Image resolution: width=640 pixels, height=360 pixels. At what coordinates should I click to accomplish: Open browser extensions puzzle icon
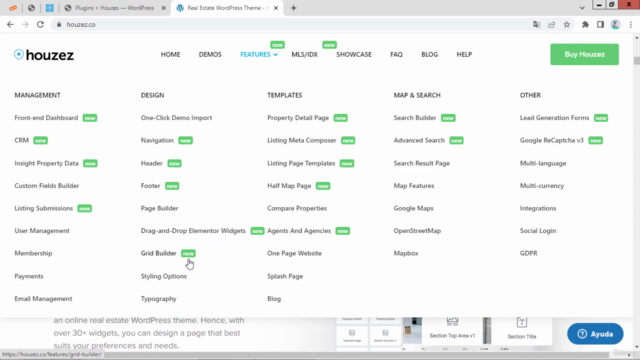[585, 24]
